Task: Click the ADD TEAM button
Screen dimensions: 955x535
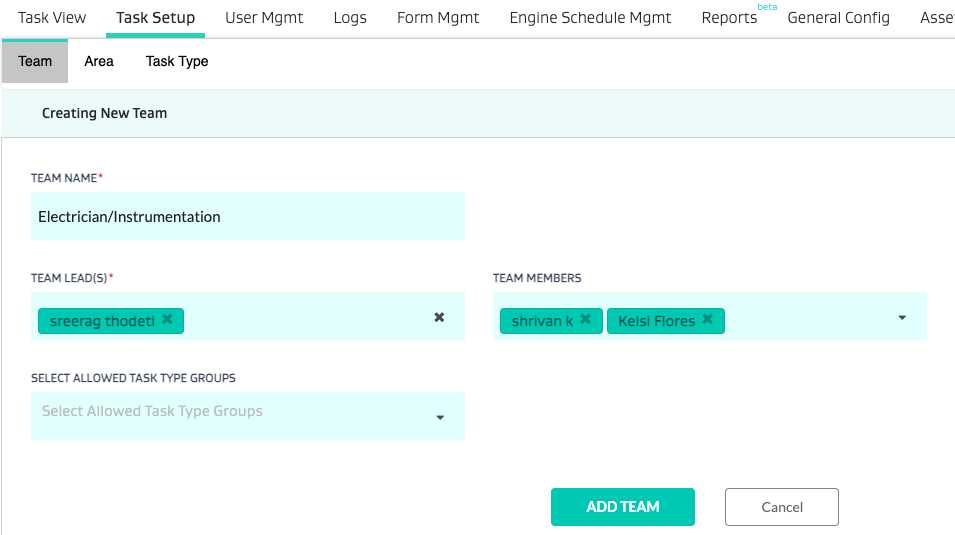Action: click(622, 507)
